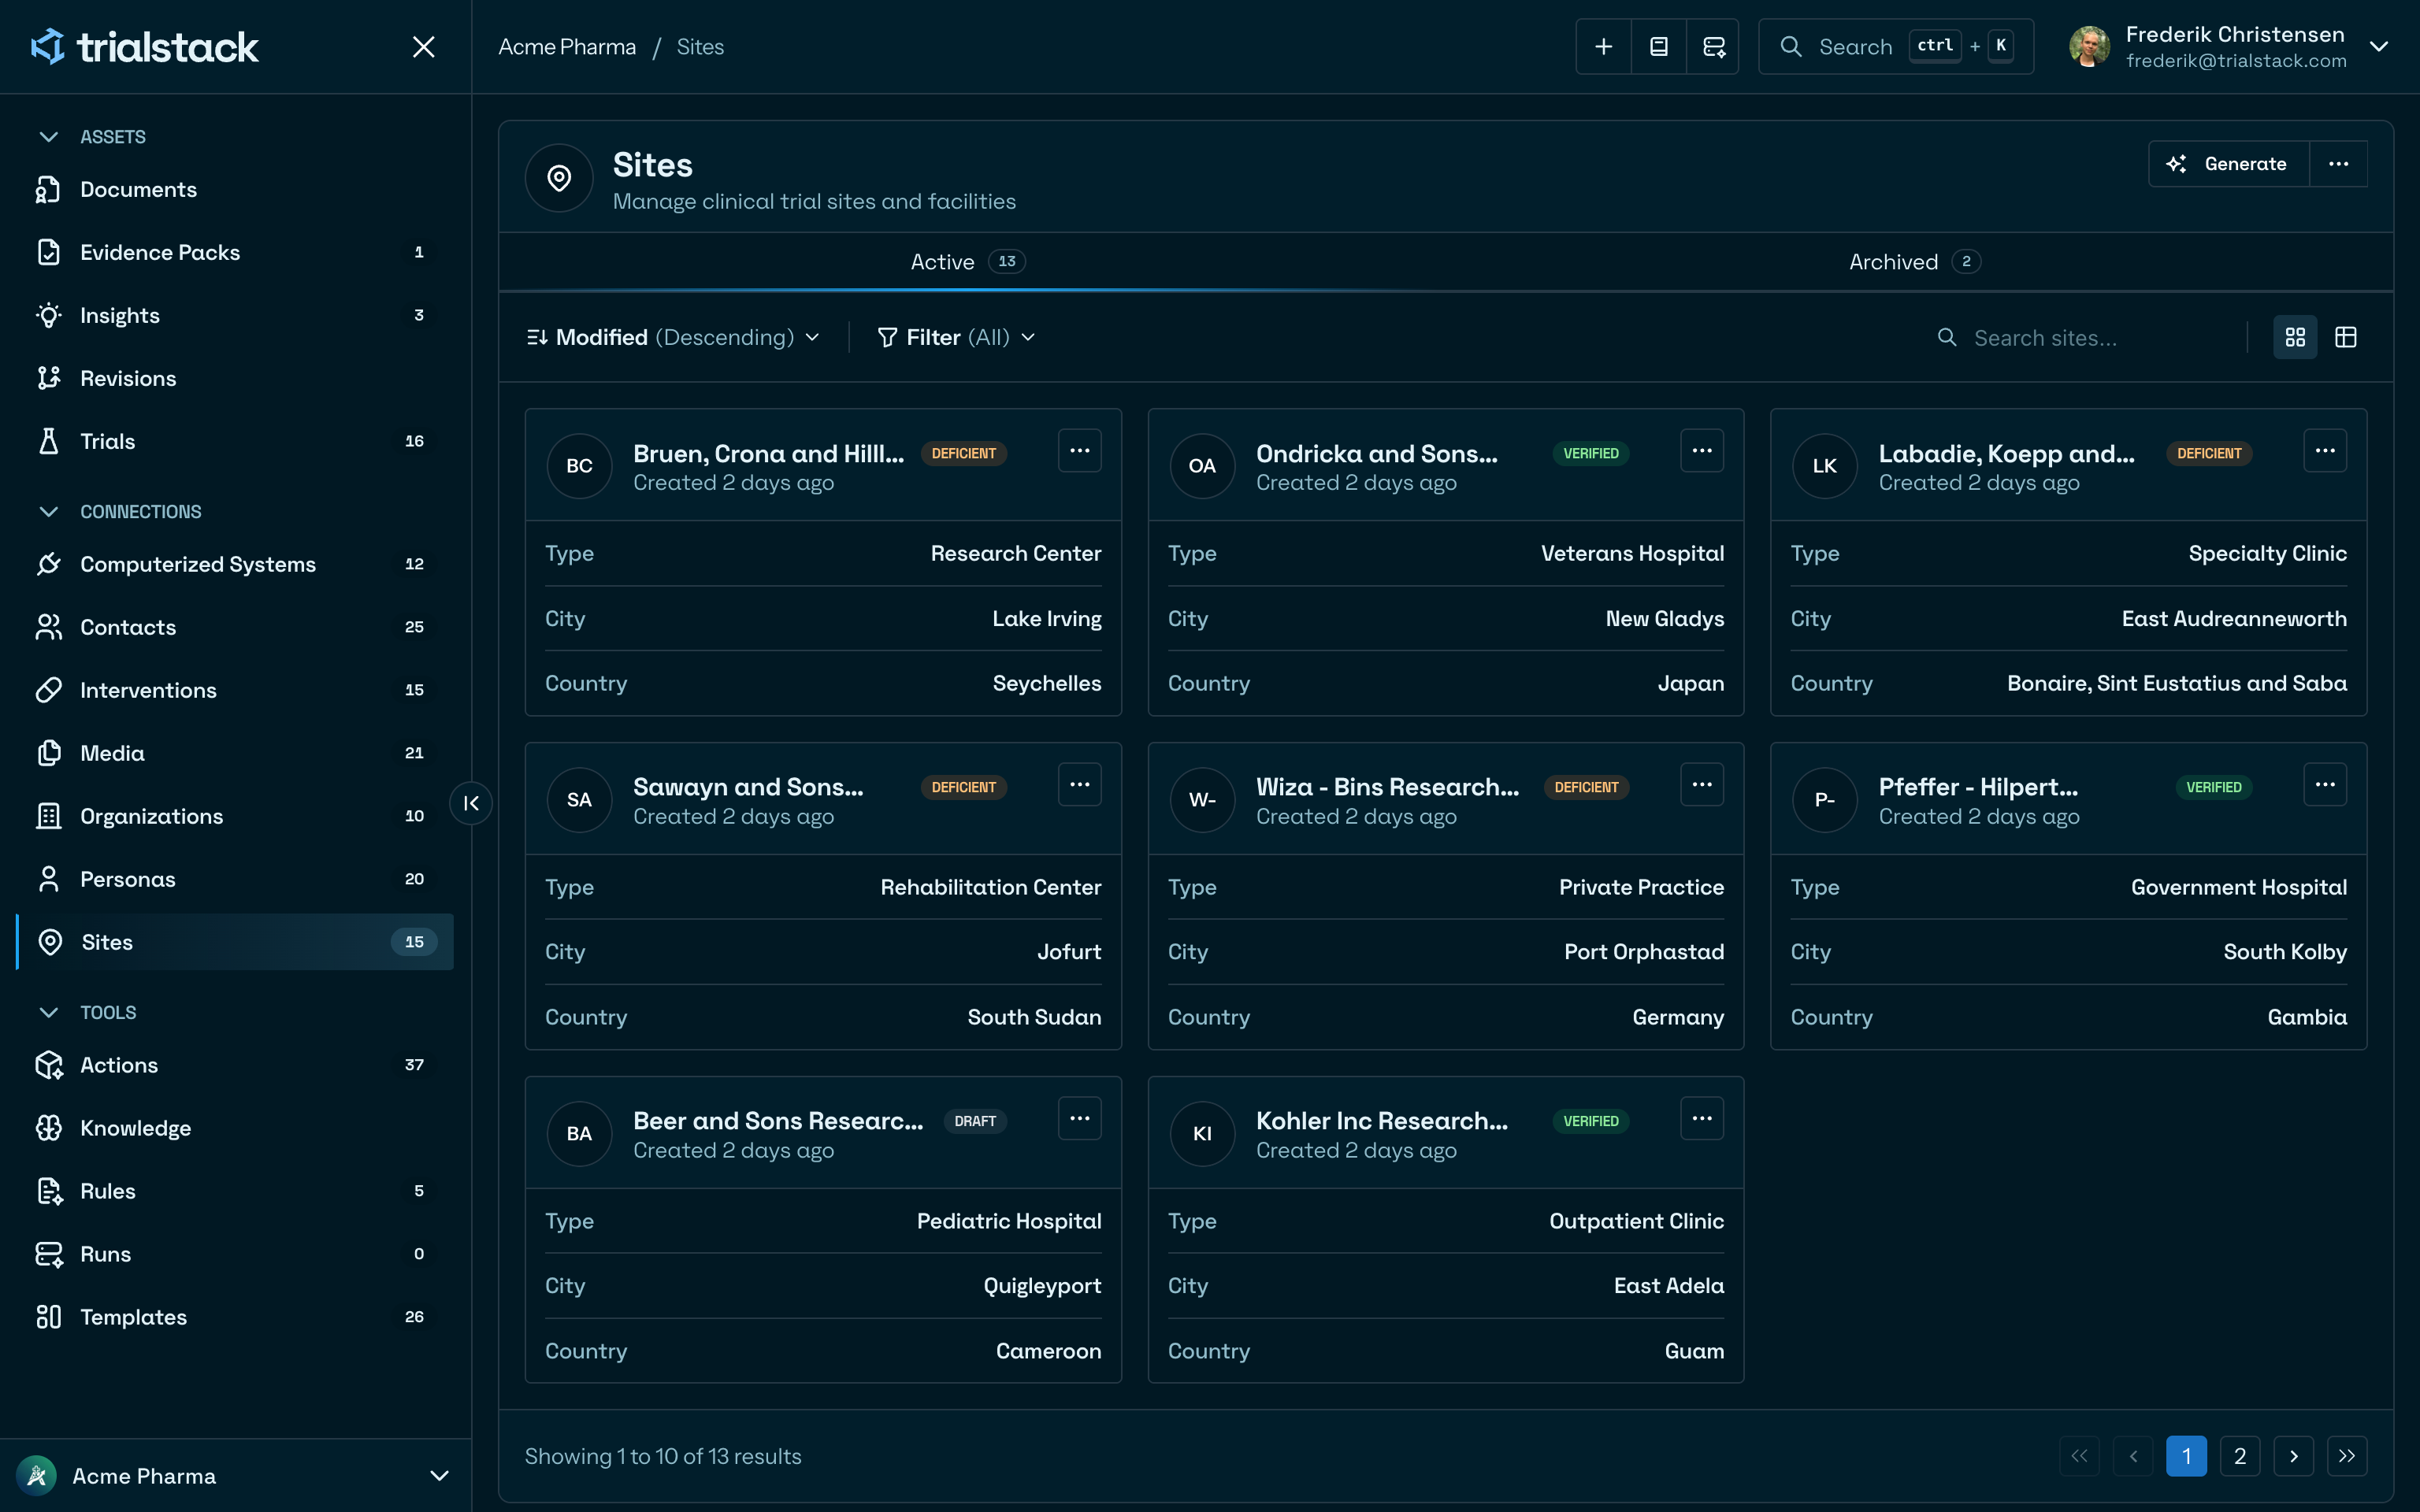Open Knowledge section
2420x1512 pixels.
pos(235,1128)
